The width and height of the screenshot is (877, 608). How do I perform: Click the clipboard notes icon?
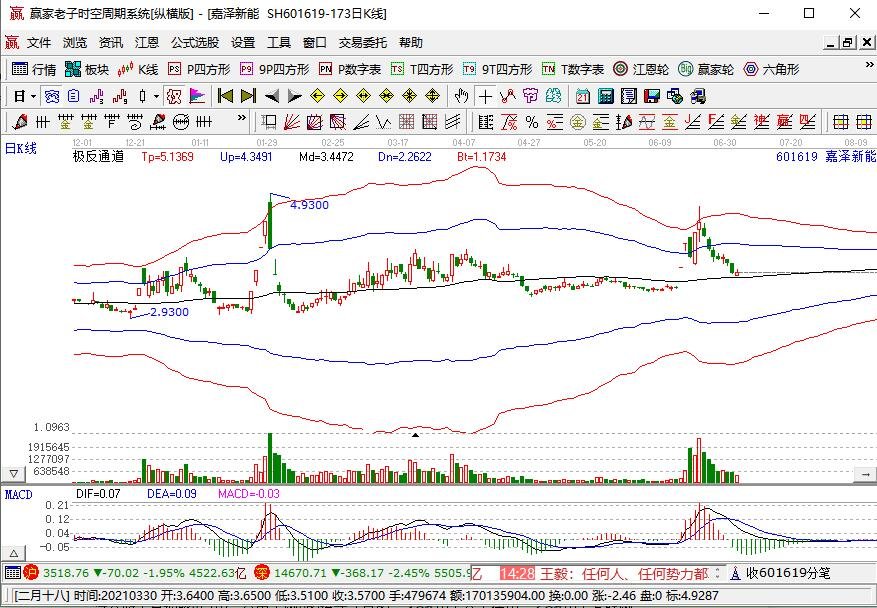tap(74, 96)
